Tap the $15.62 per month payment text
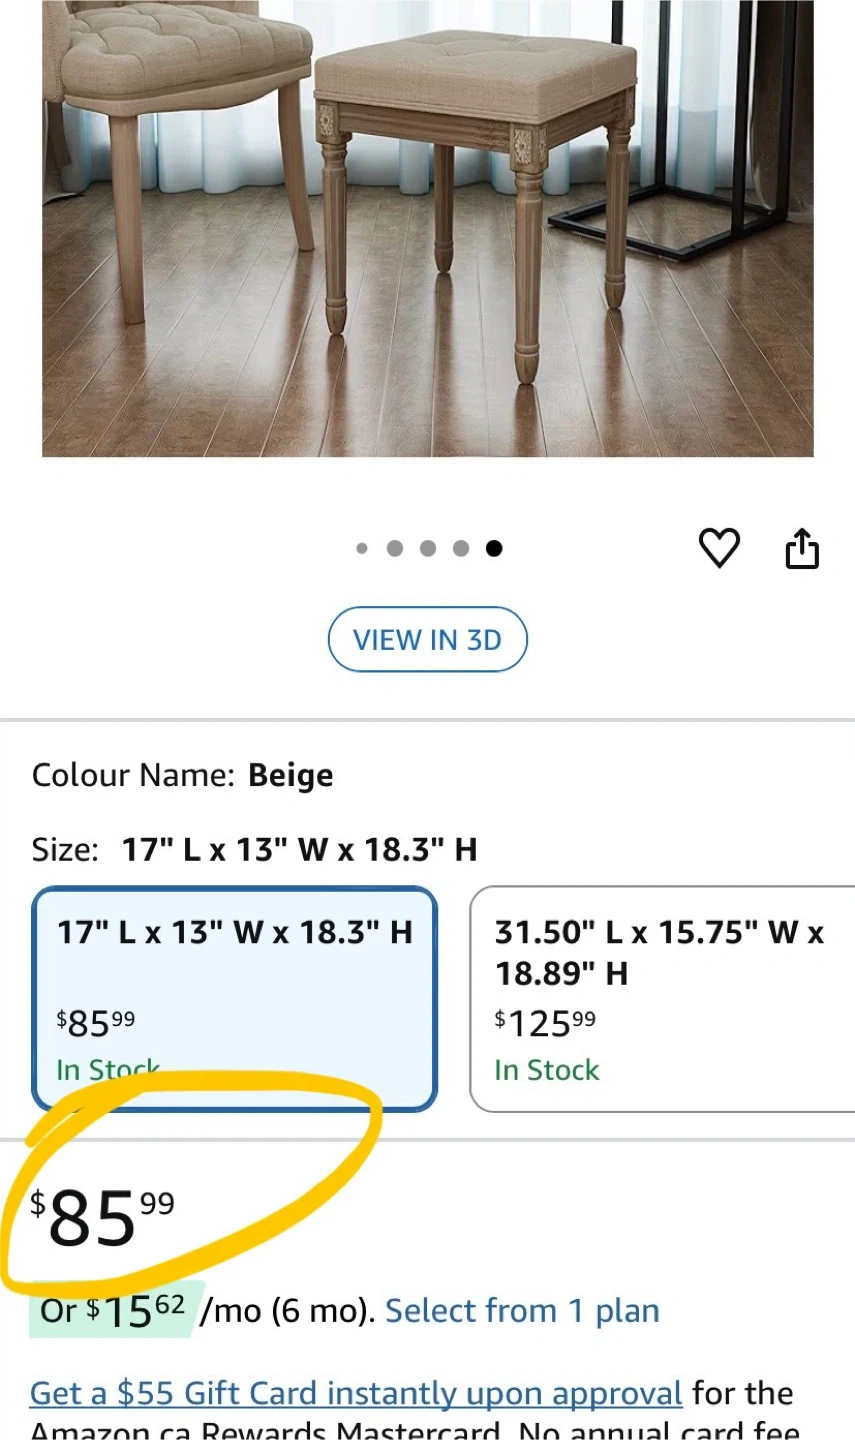 point(130,1311)
